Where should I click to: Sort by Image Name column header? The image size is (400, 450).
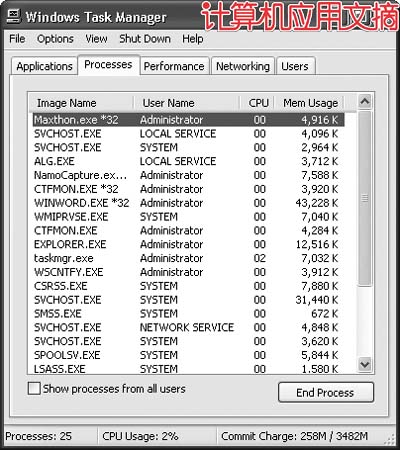click(x=82, y=103)
